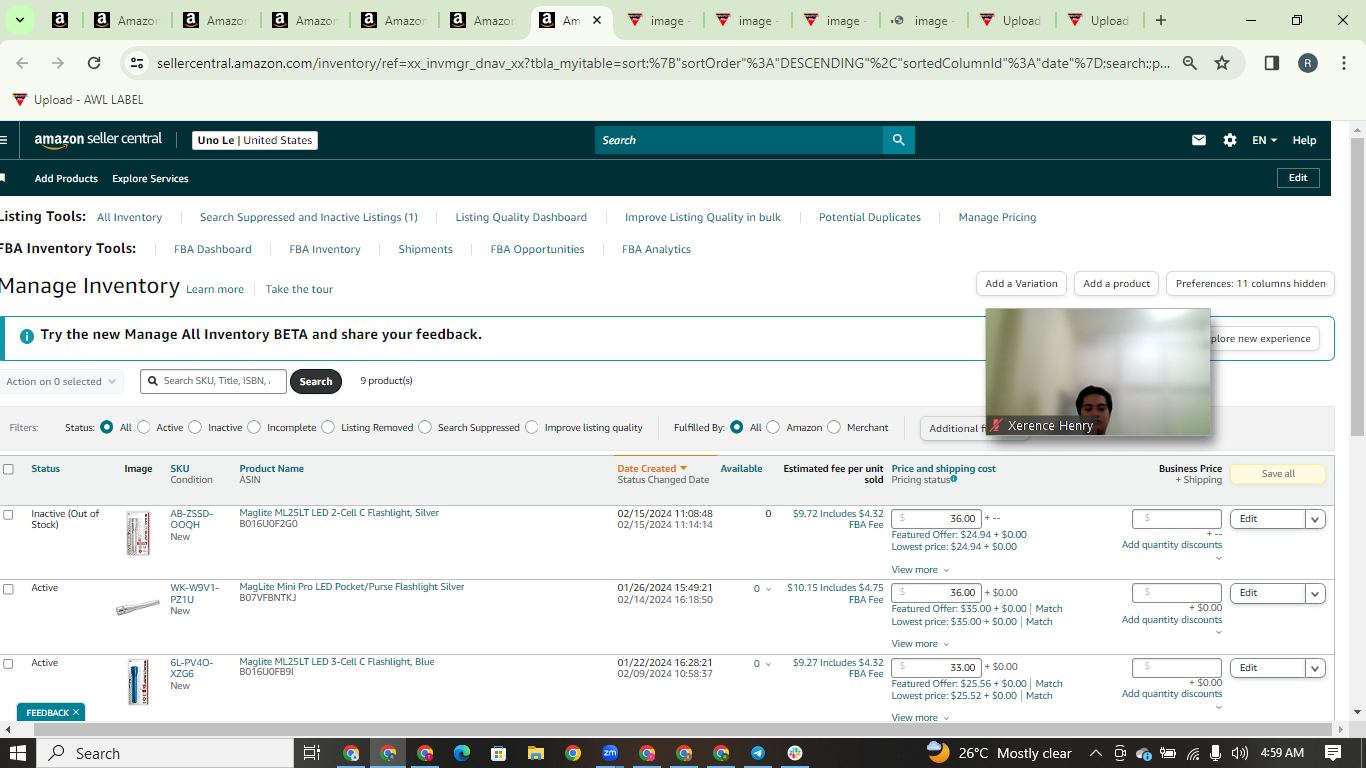Select the Incomplete status filter radio
The width and height of the screenshot is (1366, 768).
254,427
